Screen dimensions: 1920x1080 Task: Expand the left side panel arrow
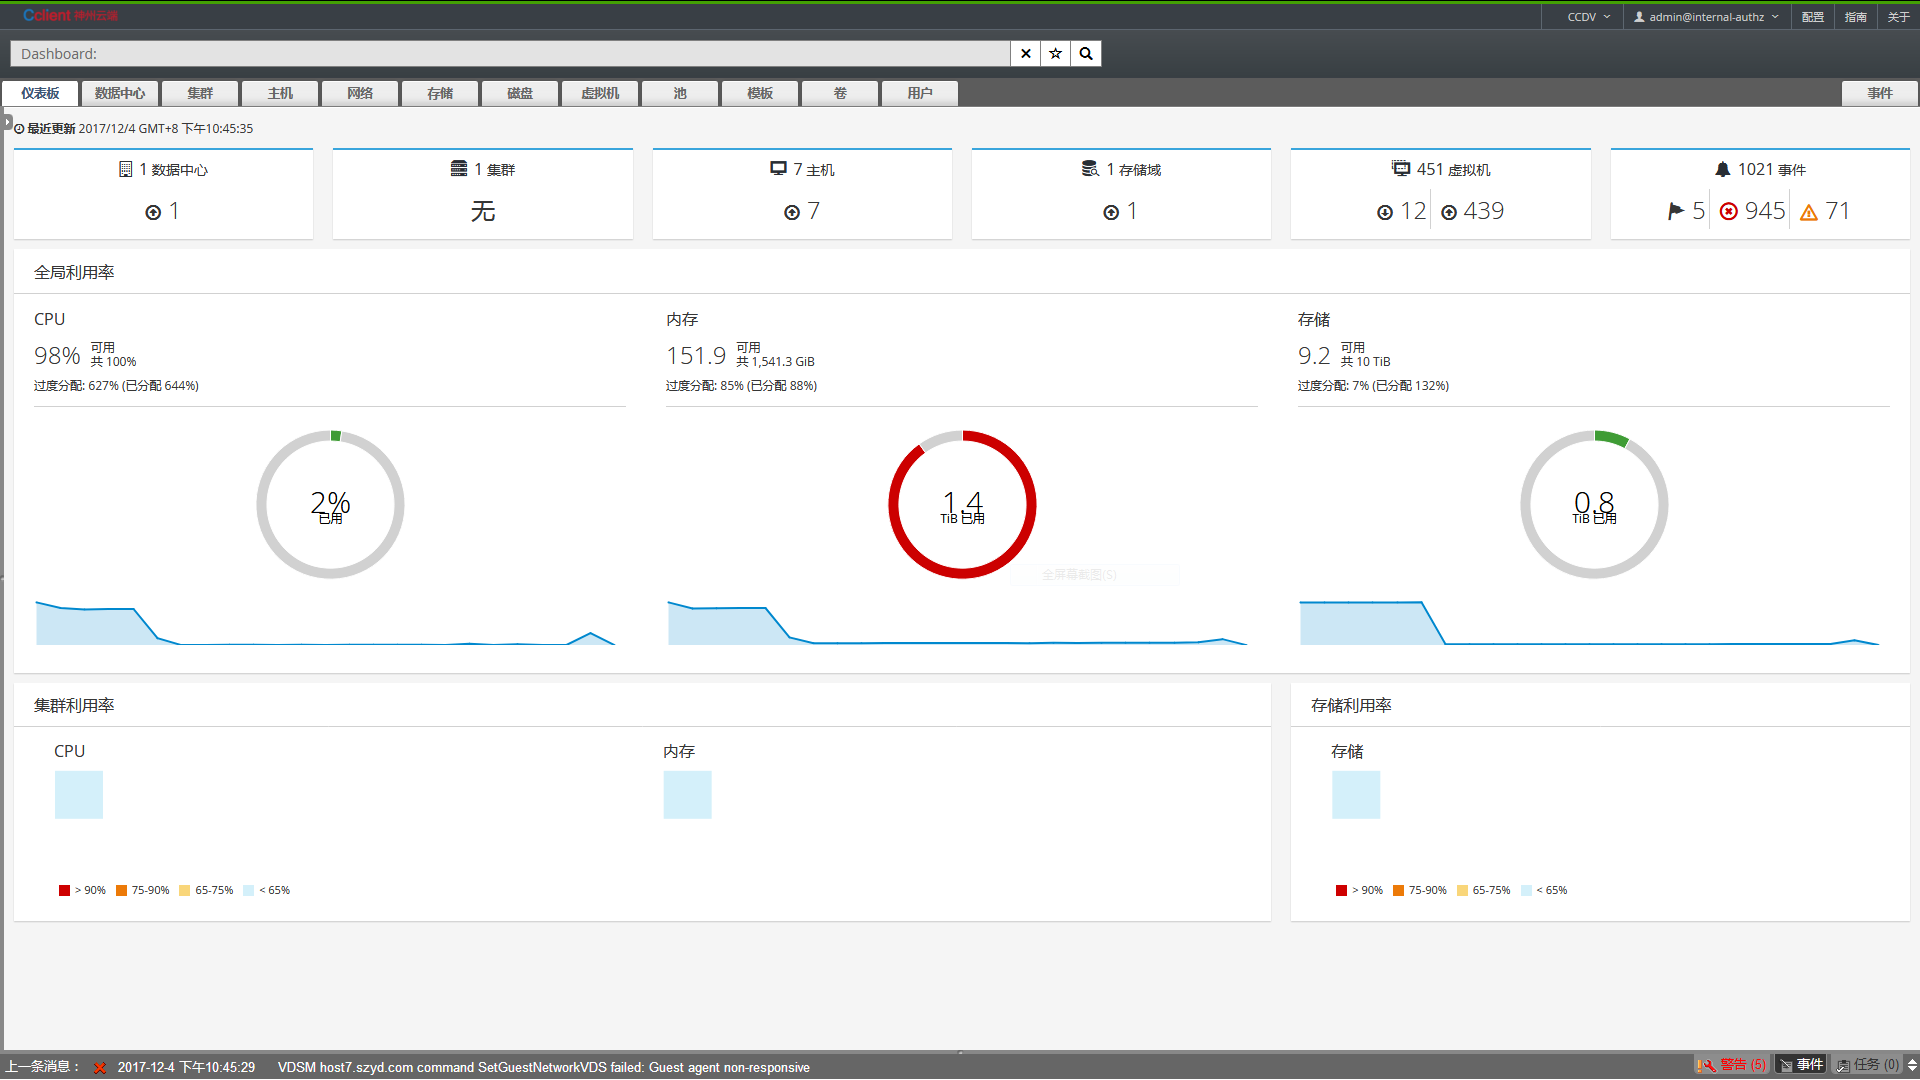tap(7, 122)
